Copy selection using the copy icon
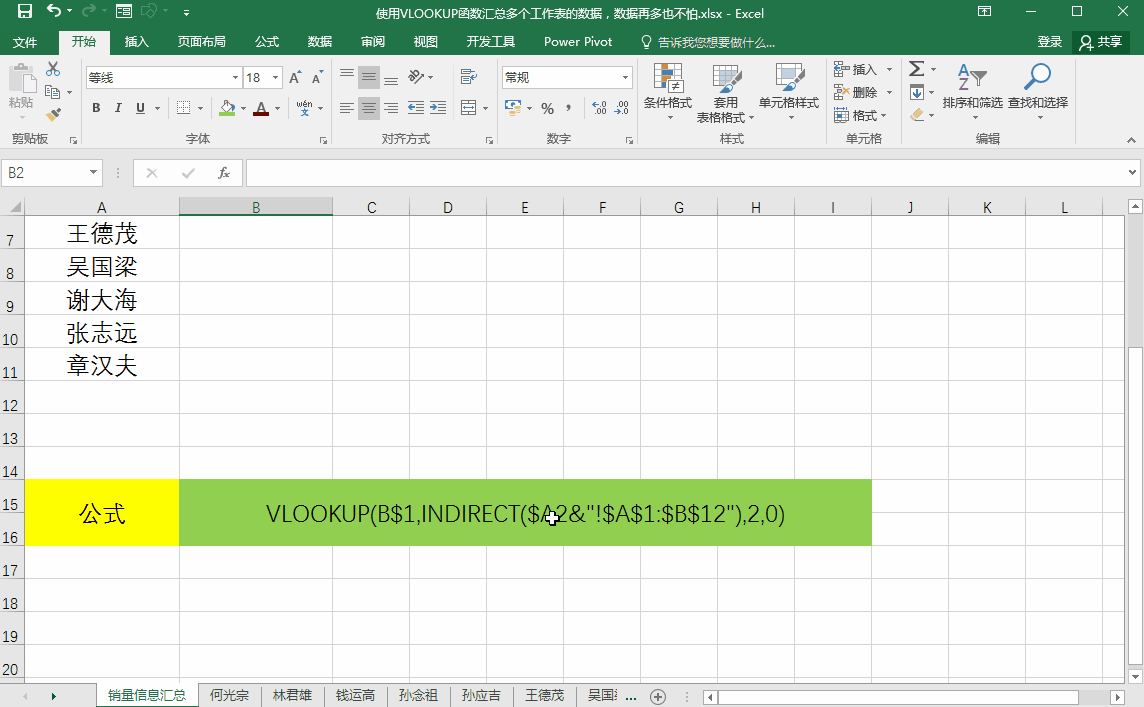1144x707 pixels. [x=53, y=92]
